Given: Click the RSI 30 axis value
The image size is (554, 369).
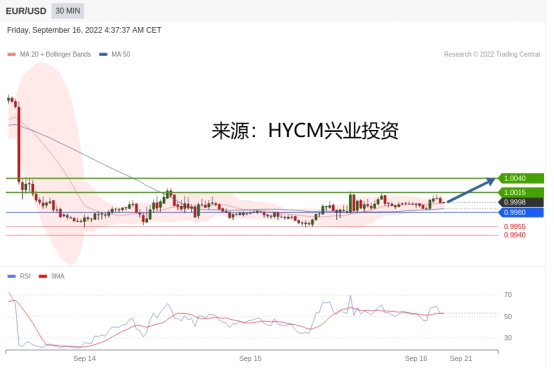Looking at the screenshot, I should 508,338.
